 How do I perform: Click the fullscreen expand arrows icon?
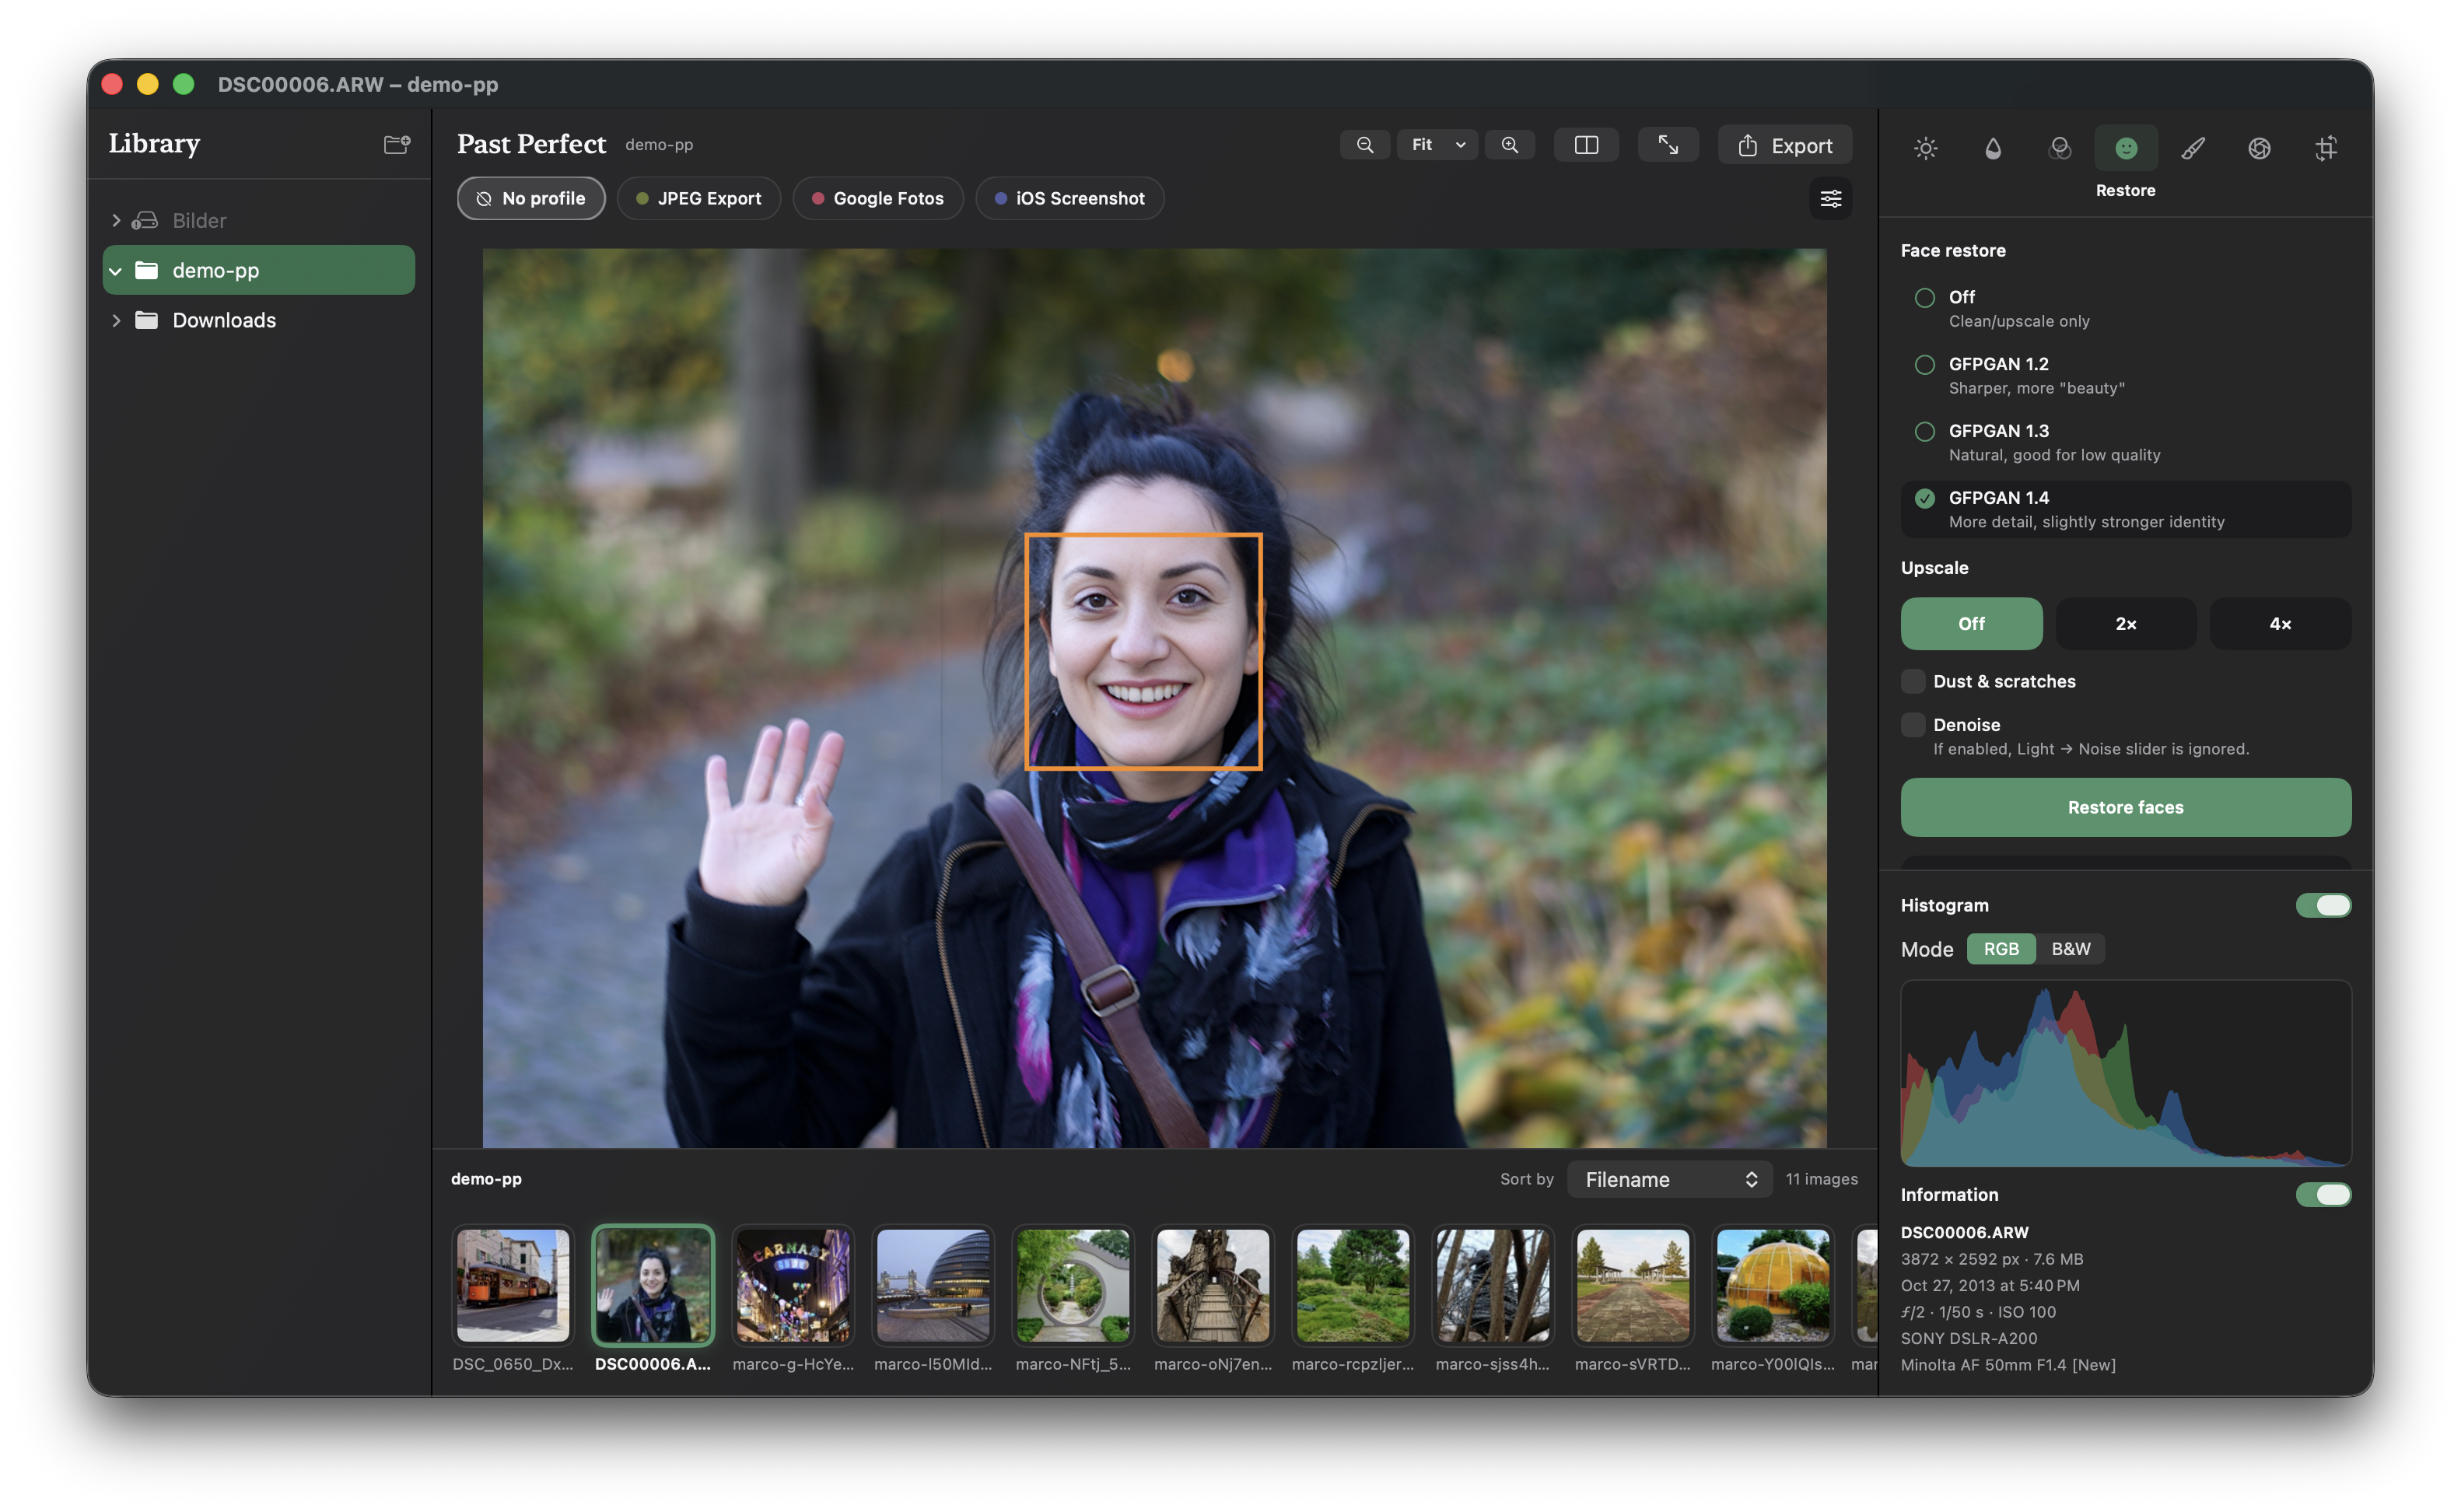tap(1667, 145)
